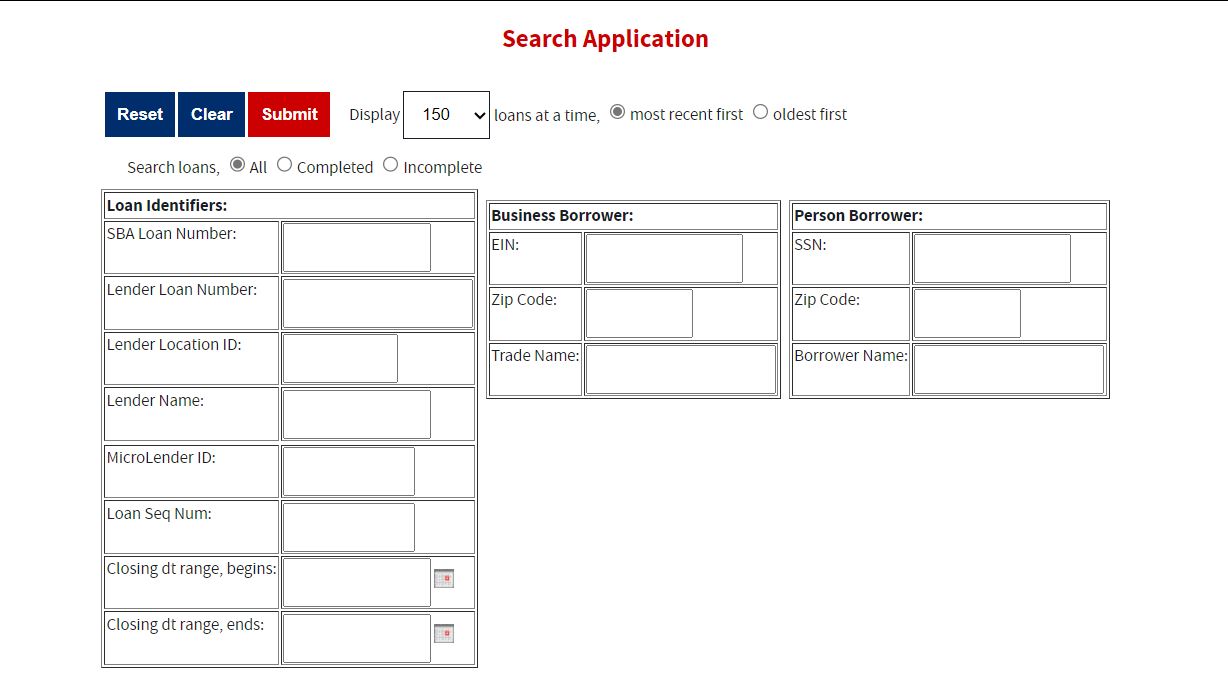The image size is (1228, 698).
Task: Choose All loans search filter
Action: click(x=237, y=165)
